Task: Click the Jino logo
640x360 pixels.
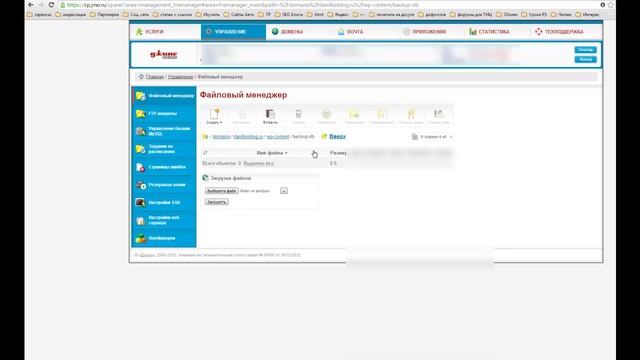Action: click(164, 54)
